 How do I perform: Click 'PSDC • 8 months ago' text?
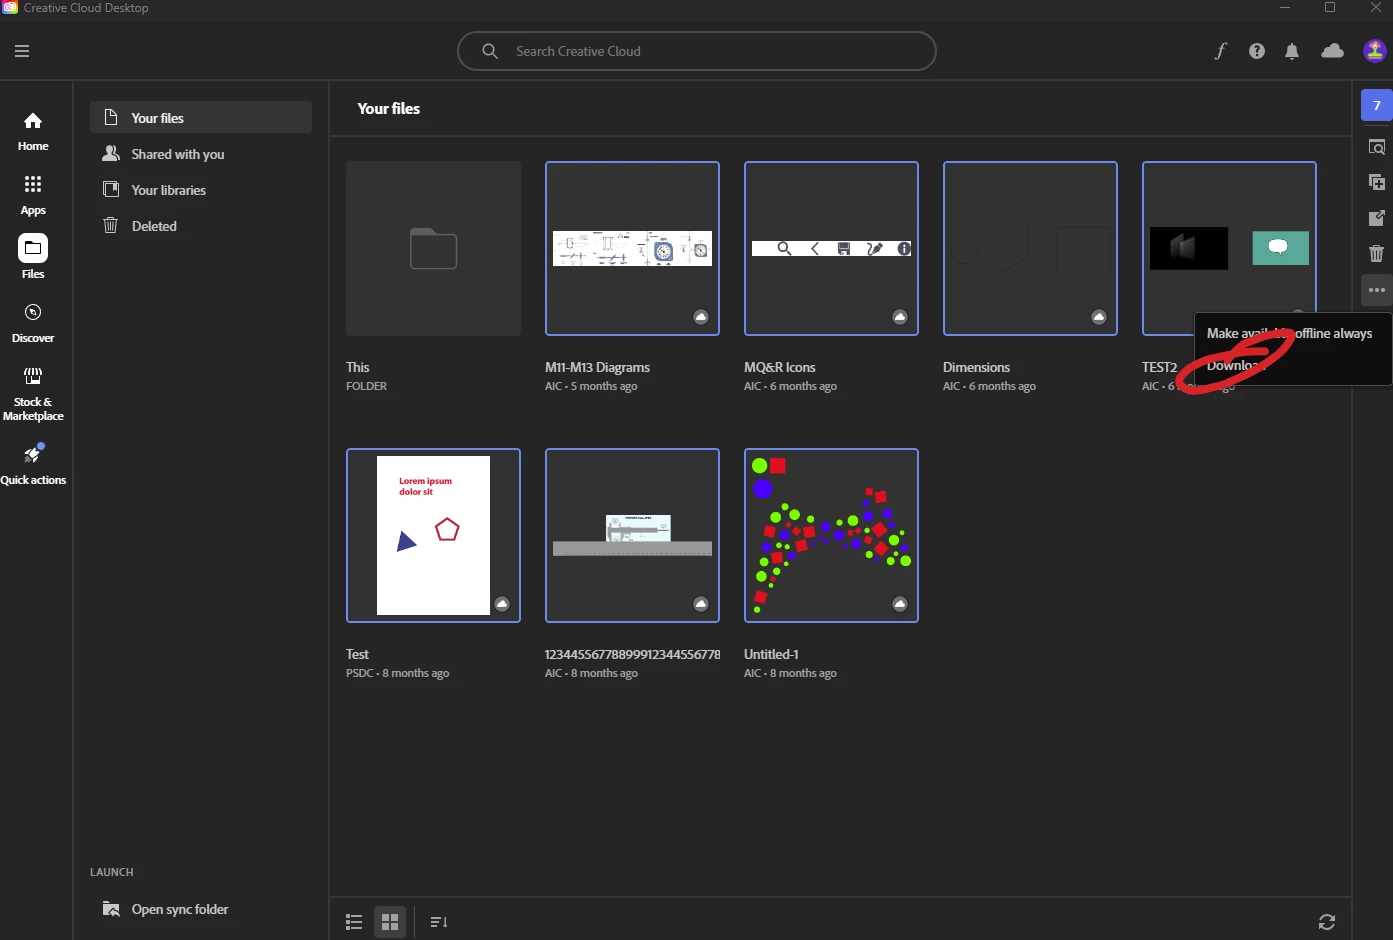click(397, 673)
